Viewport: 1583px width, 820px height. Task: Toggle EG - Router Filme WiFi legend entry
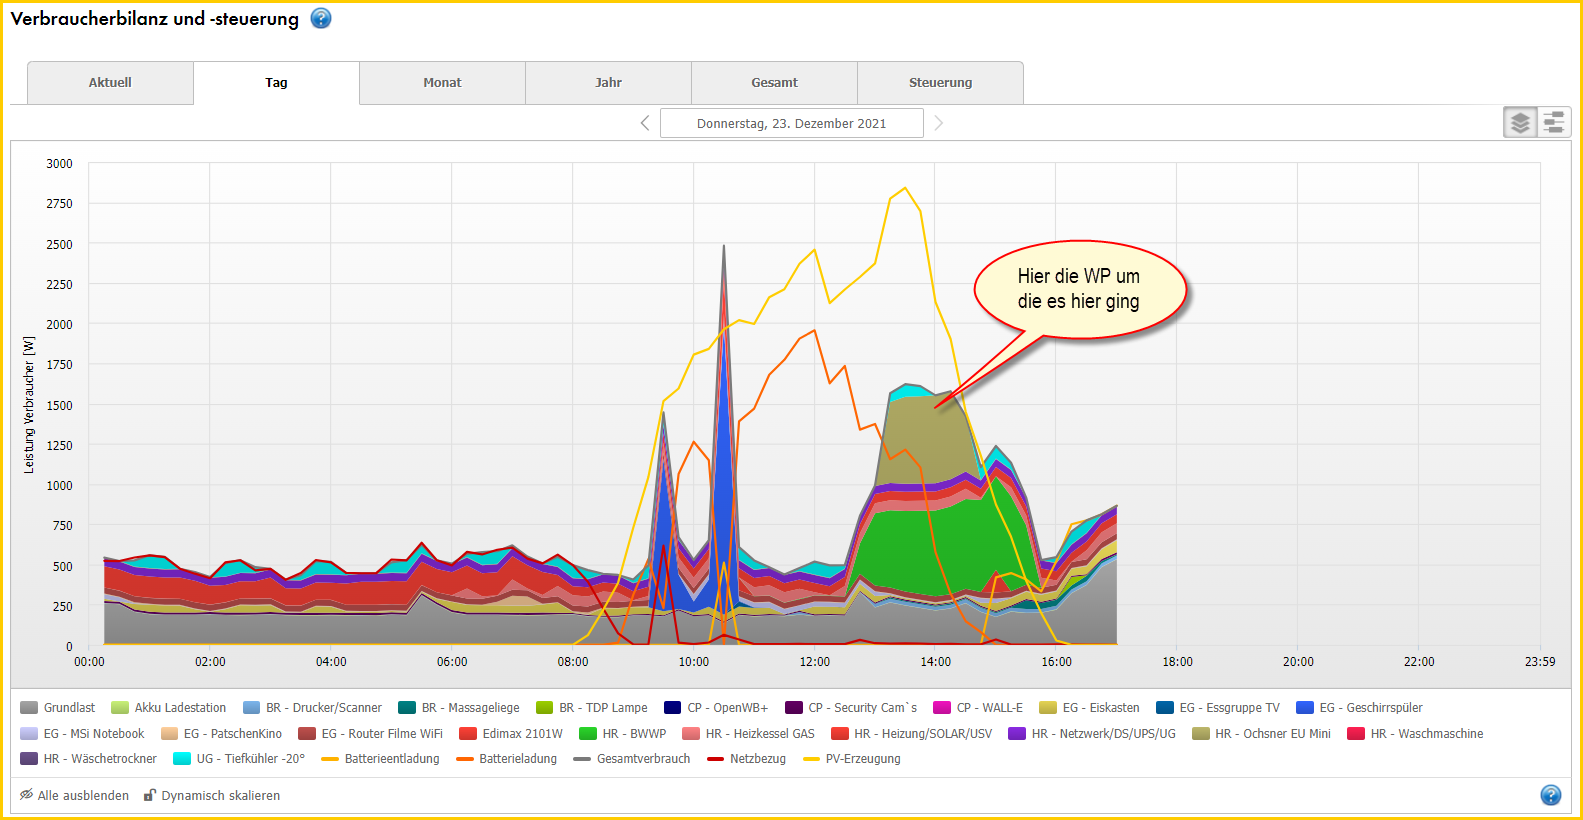click(x=370, y=734)
